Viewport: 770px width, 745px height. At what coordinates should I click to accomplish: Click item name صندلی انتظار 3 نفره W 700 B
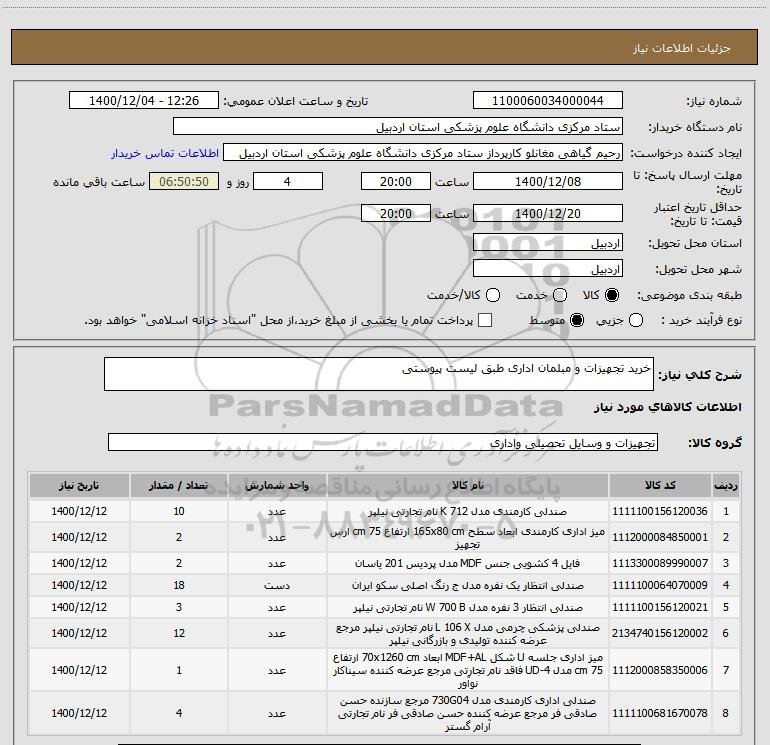pyautogui.click(x=468, y=607)
